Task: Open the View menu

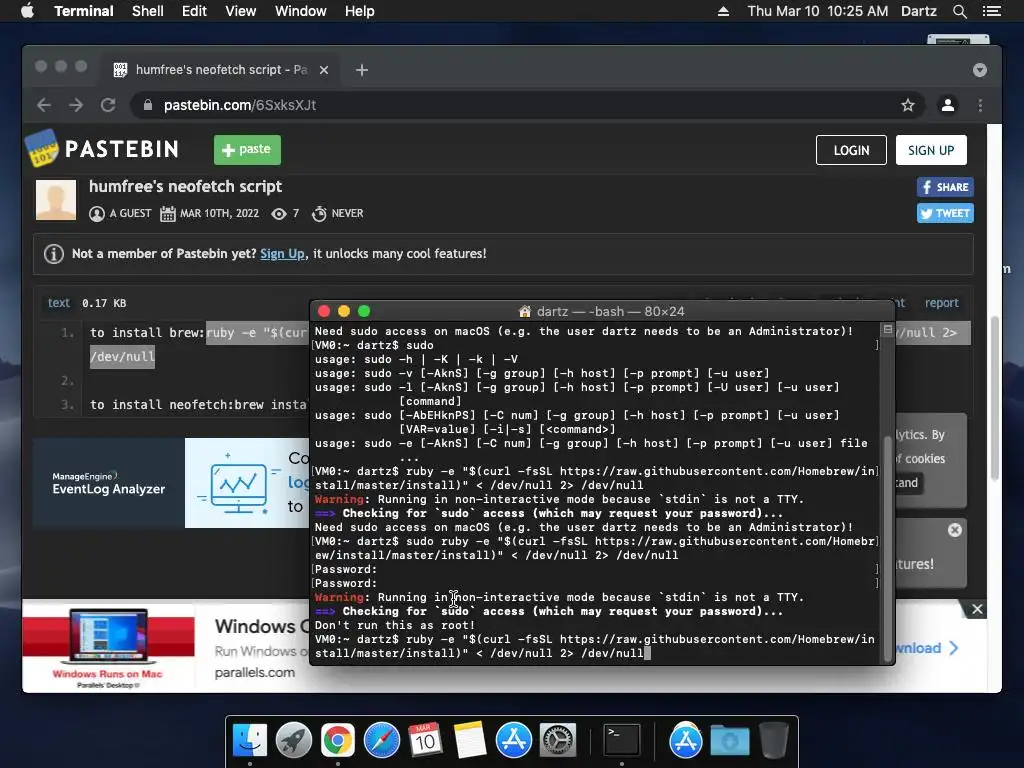Action: [240, 11]
